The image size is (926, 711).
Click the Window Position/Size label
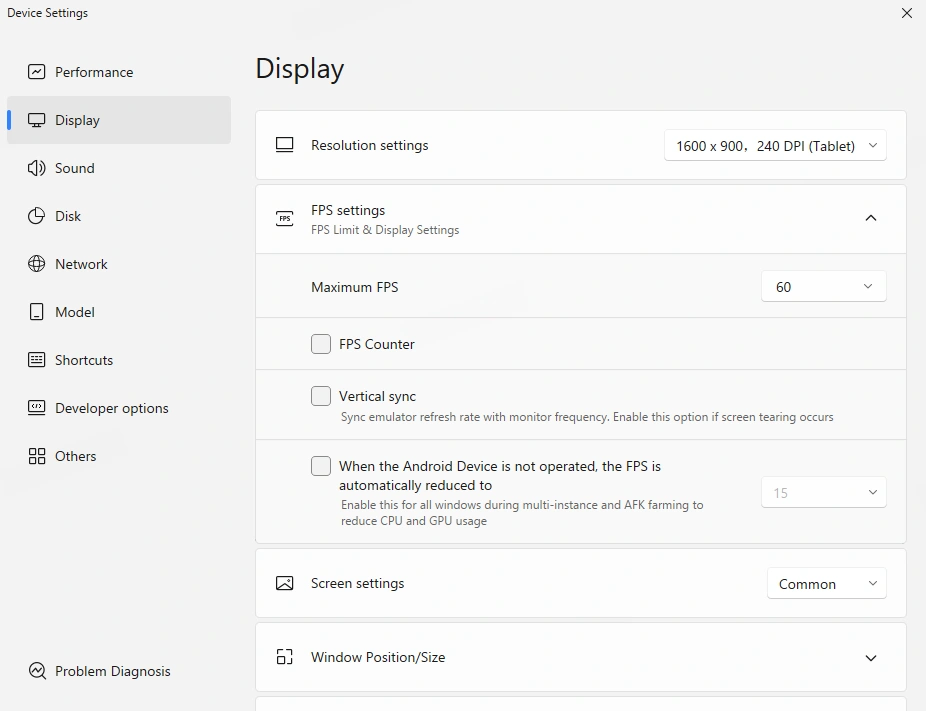click(x=378, y=657)
